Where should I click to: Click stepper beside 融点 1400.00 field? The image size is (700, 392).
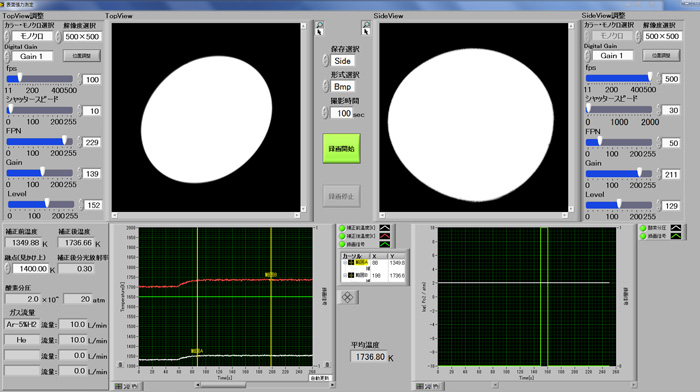coord(7,268)
